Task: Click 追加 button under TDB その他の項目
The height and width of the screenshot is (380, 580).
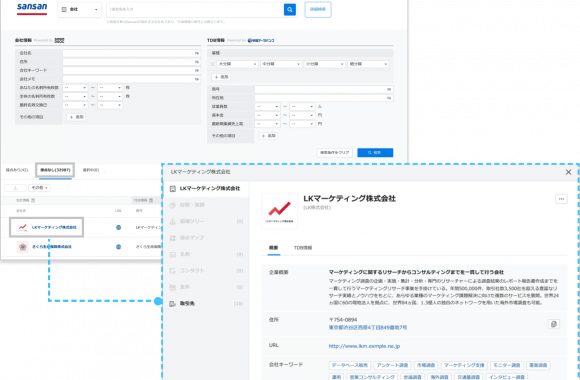Action: click(268, 136)
